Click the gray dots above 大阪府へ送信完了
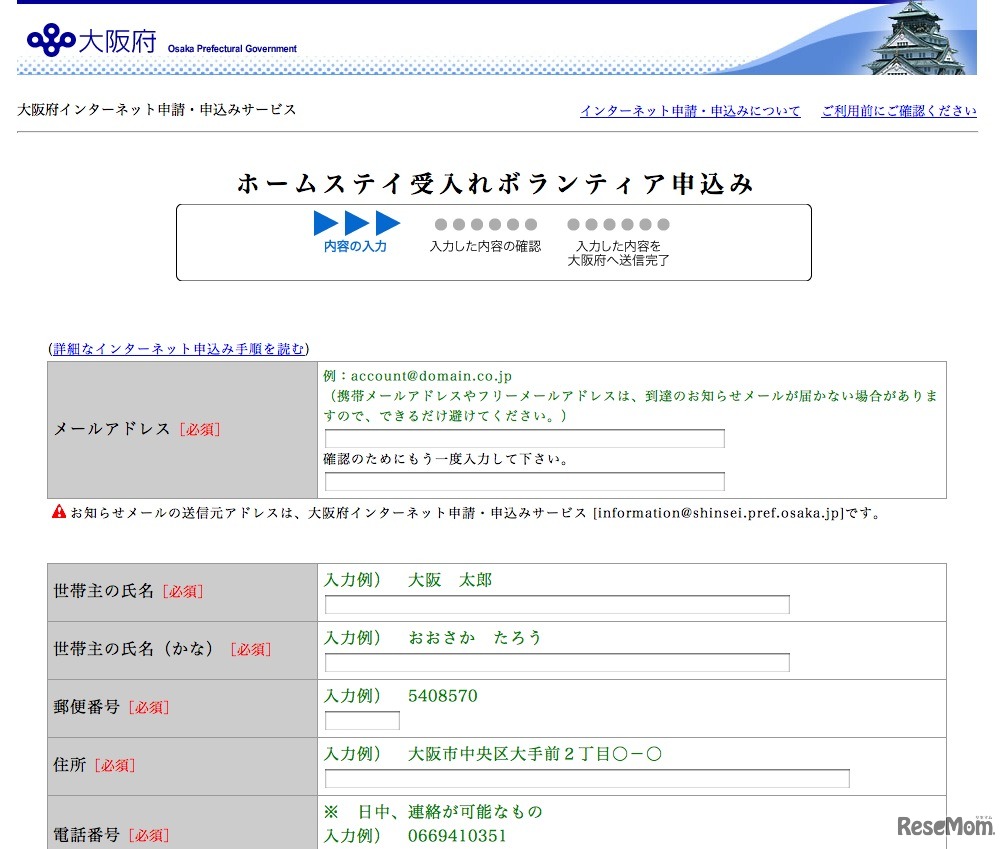The image size is (1008, 849). 618,225
